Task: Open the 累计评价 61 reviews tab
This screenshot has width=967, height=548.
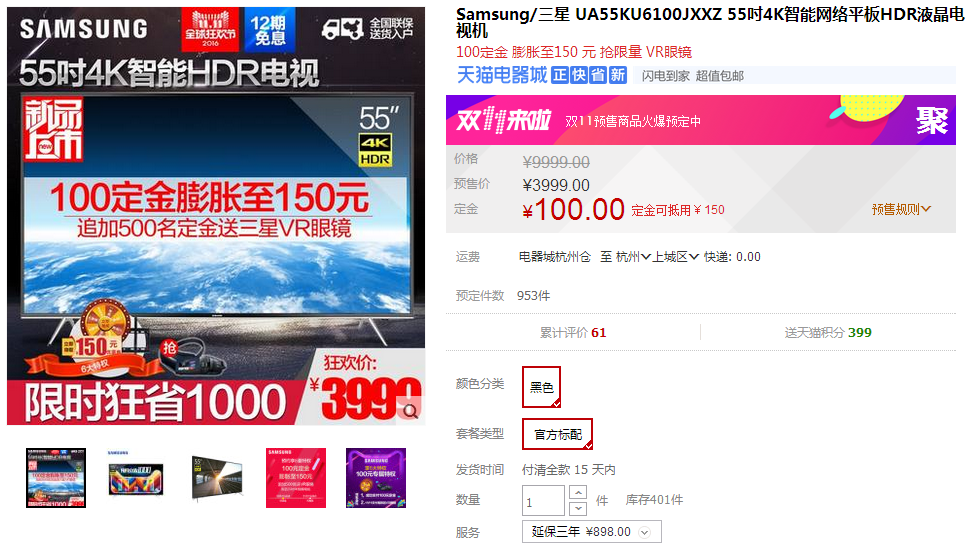Action: coord(573,333)
